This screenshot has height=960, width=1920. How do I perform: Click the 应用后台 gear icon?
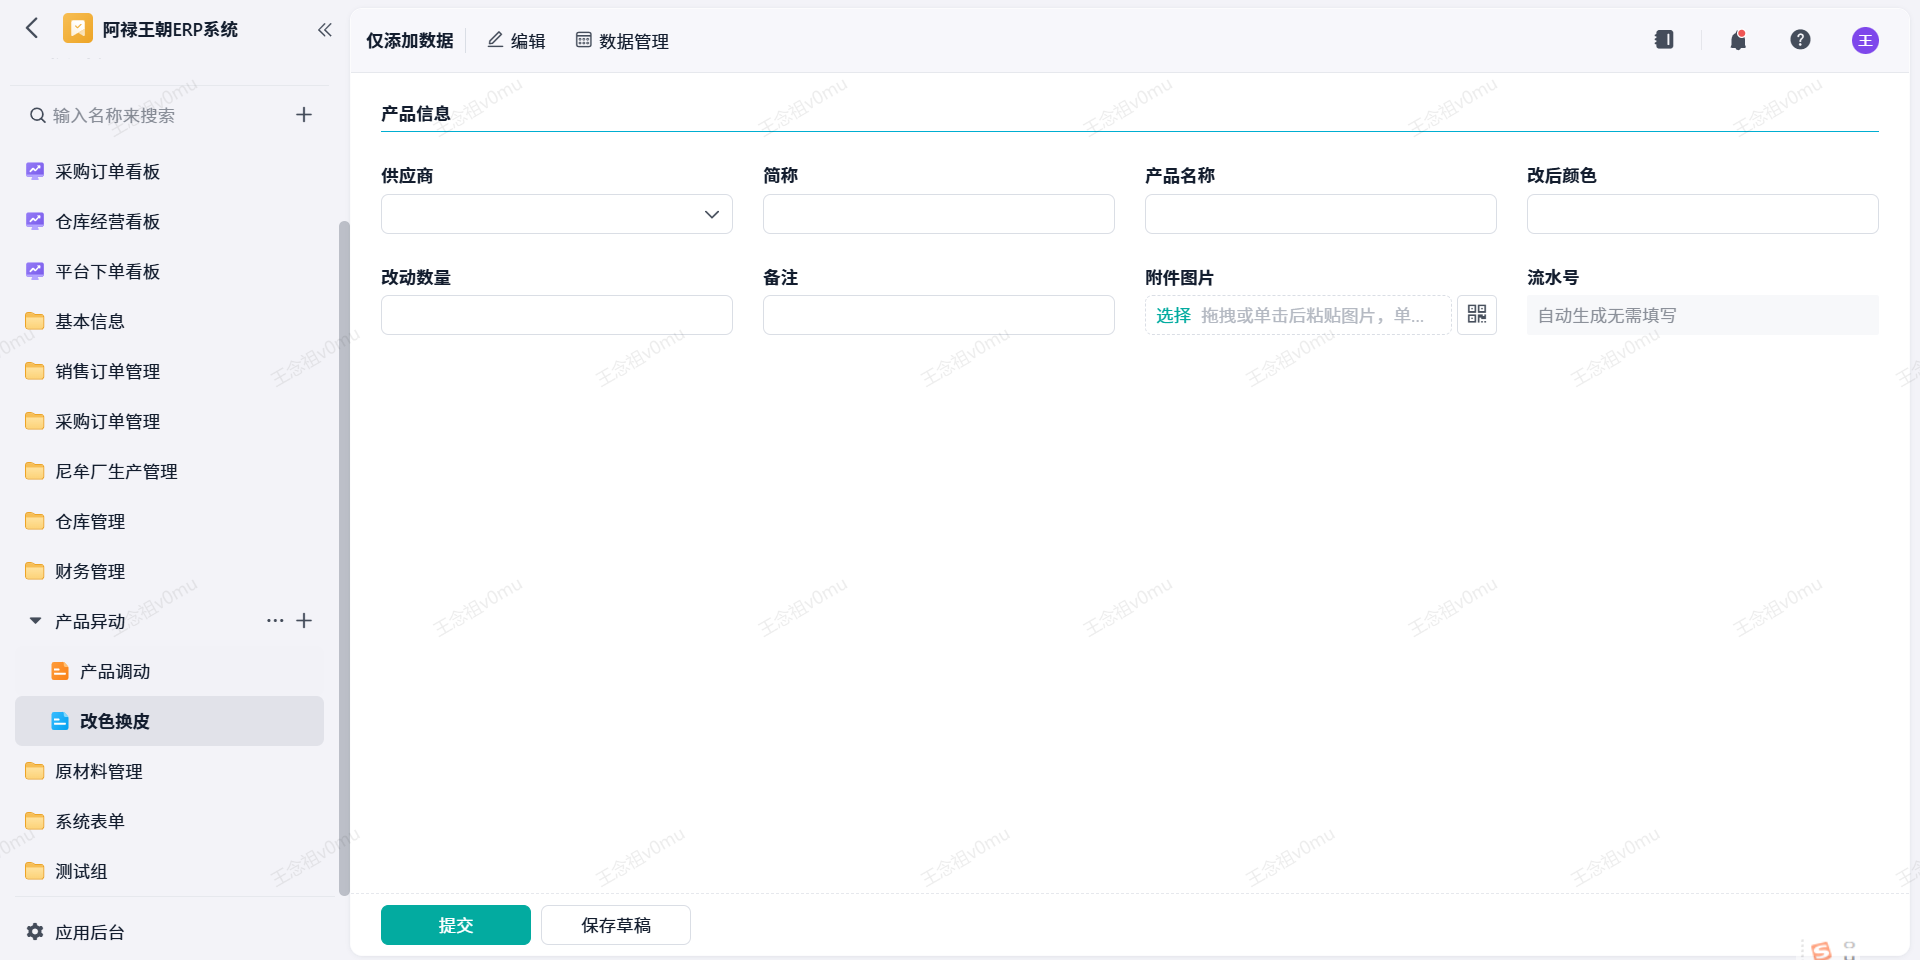[35, 932]
